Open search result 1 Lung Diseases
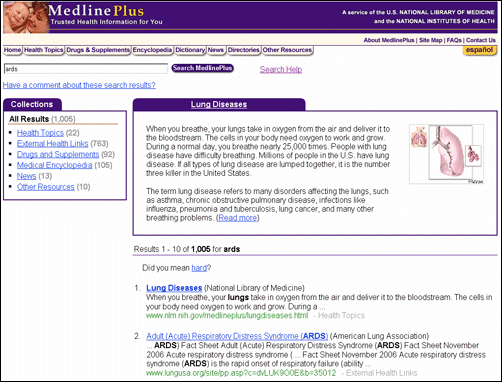 tap(174, 288)
